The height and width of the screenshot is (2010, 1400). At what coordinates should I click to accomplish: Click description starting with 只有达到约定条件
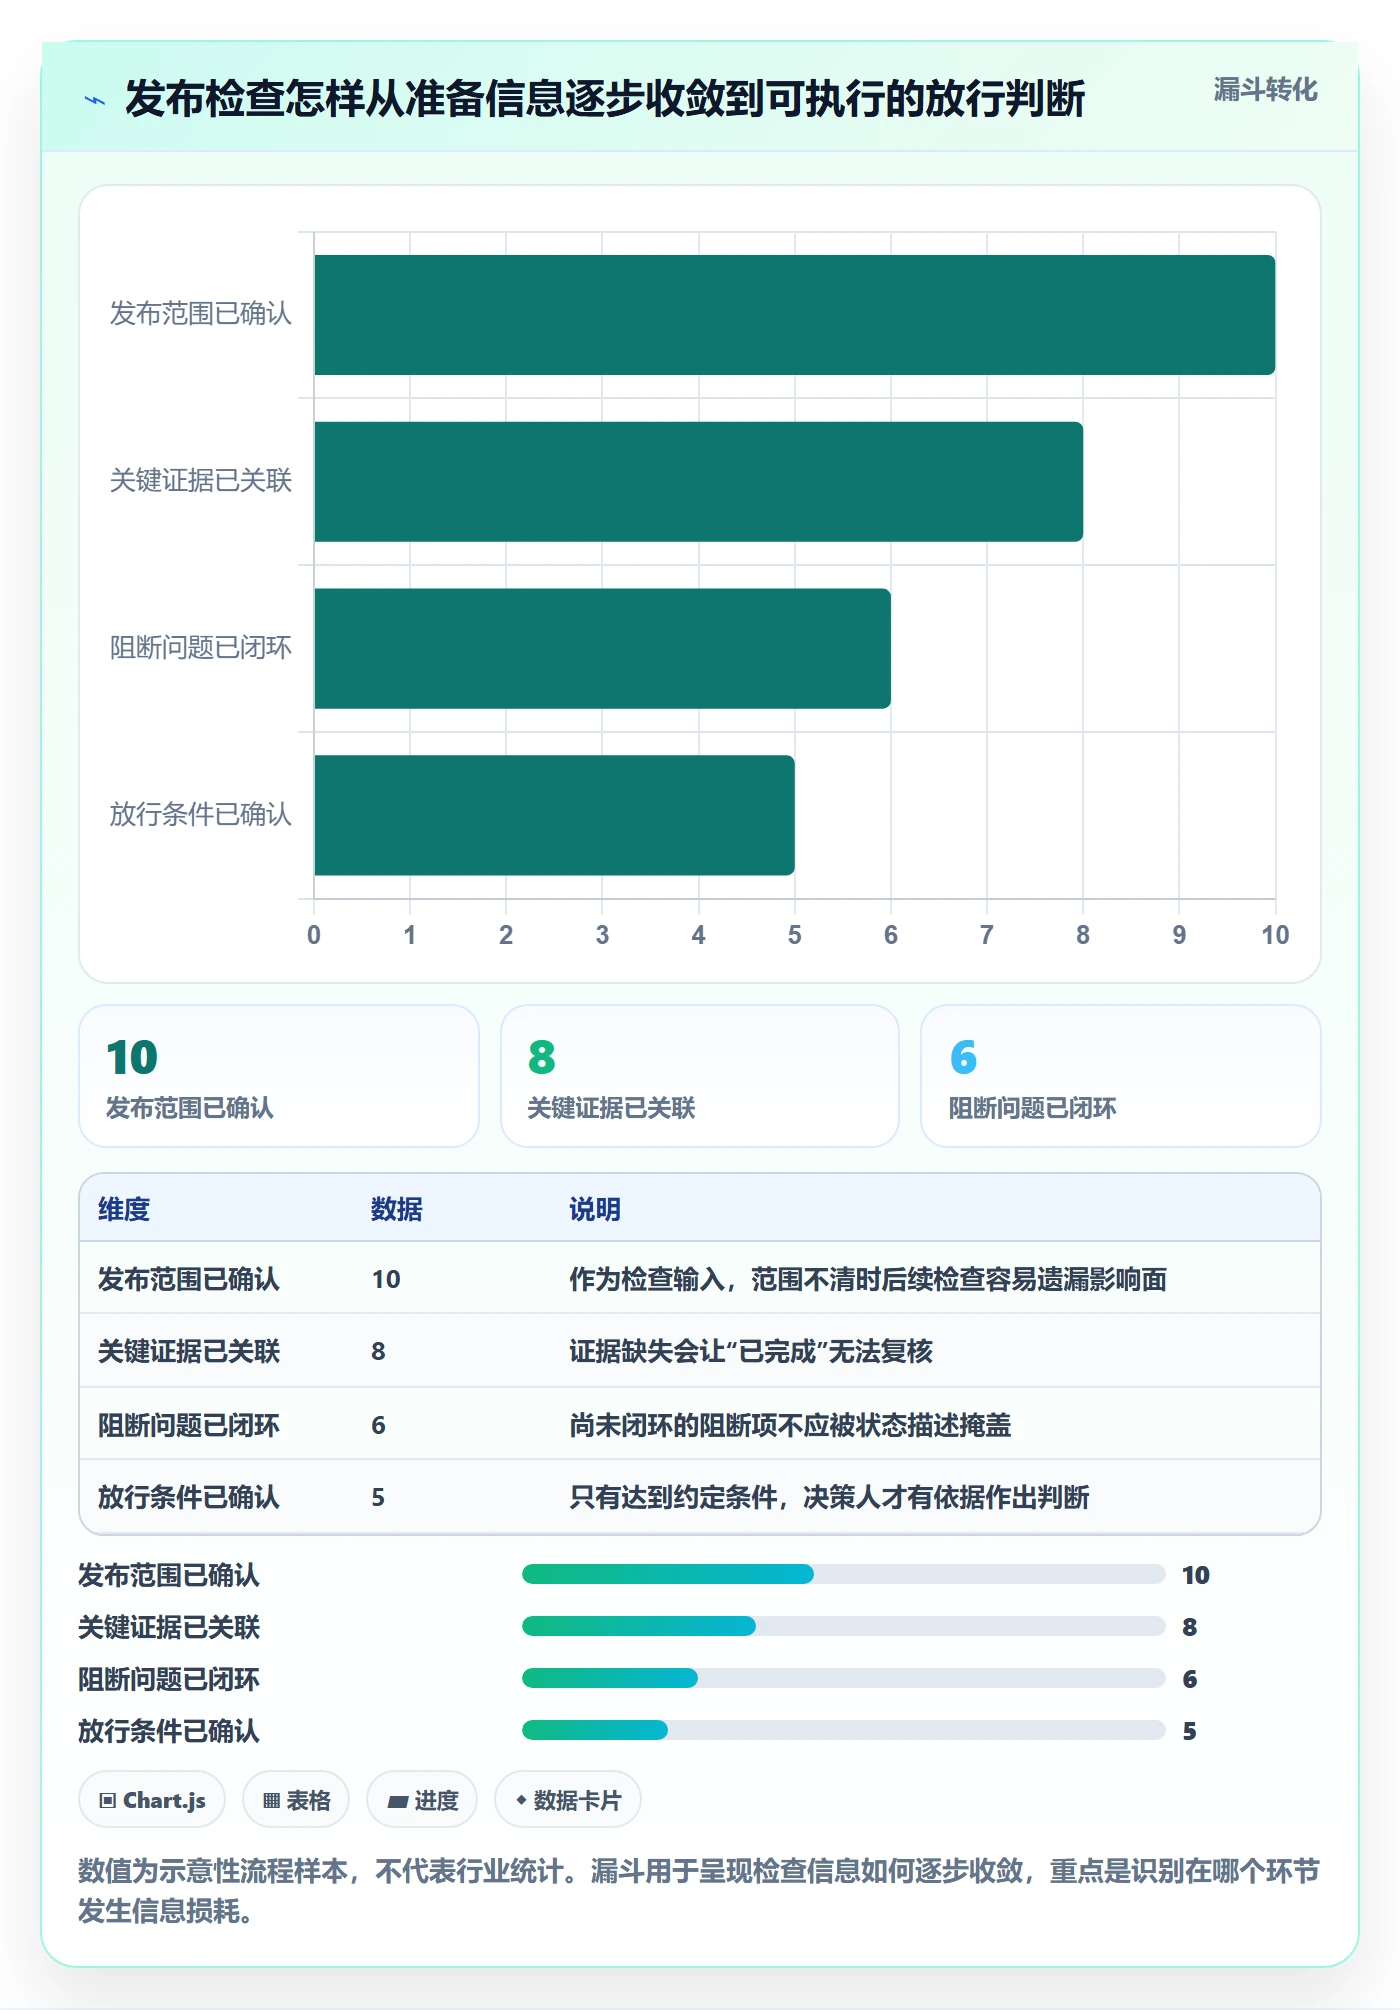tap(829, 1497)
